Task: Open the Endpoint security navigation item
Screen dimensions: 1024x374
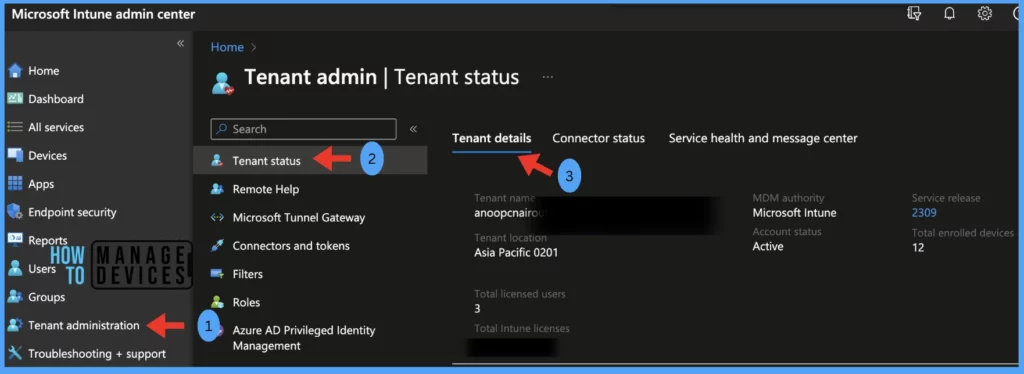Action: 72,212
